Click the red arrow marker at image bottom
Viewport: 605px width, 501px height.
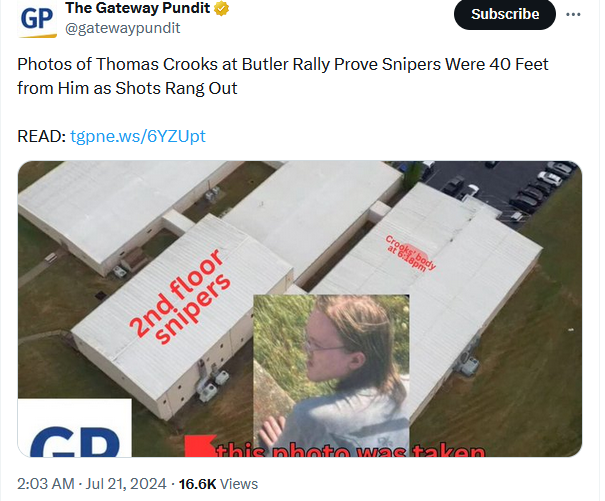(199, 446)
